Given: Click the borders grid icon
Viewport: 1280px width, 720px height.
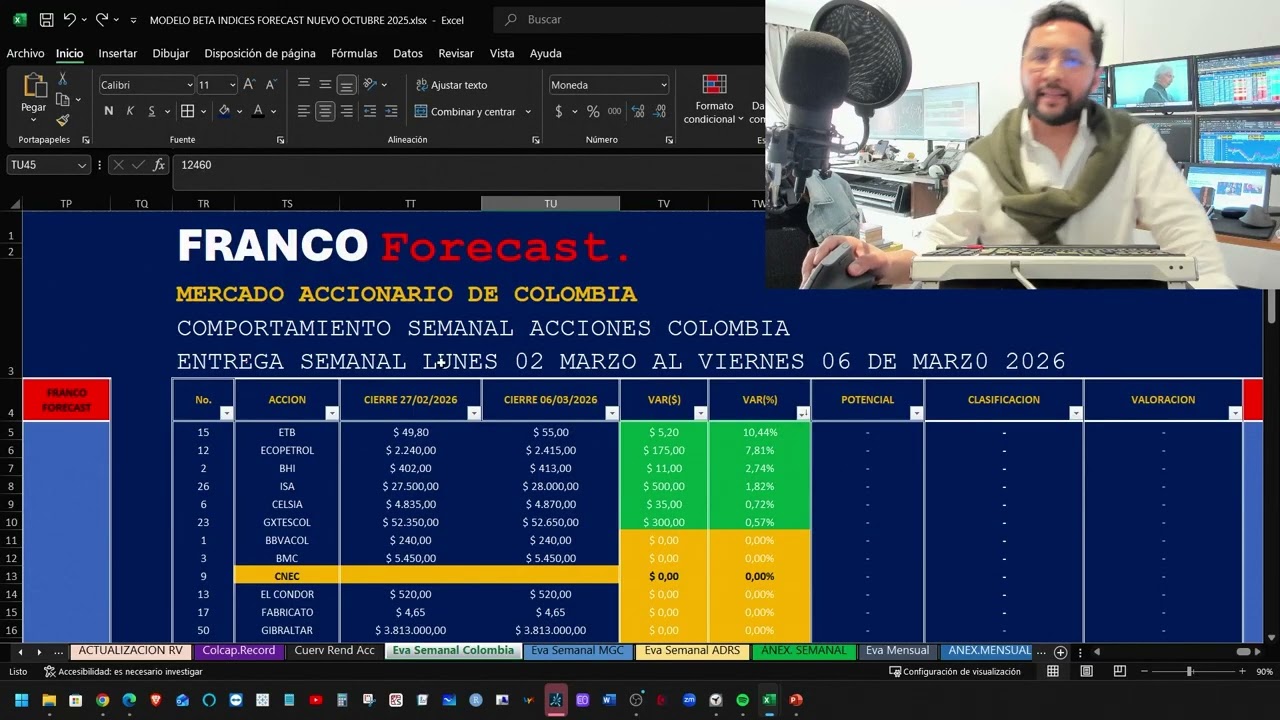Looking at the screenshot, I should click(x=187, y=111).
